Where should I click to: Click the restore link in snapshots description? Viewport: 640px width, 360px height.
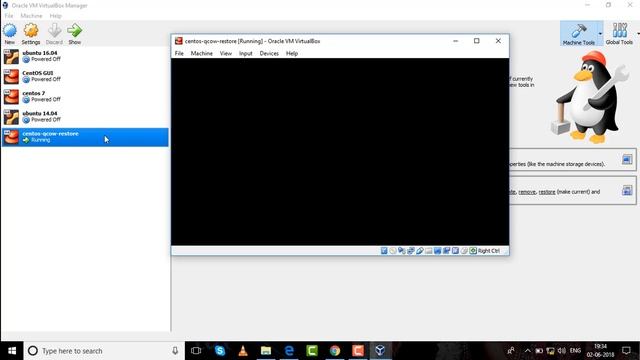pos(547,192)
